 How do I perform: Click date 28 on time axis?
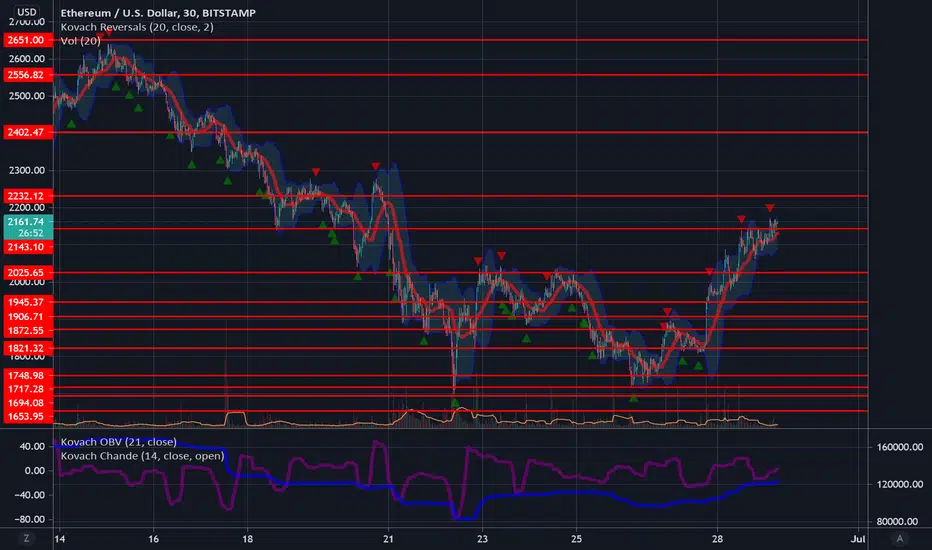pos(717,539)
